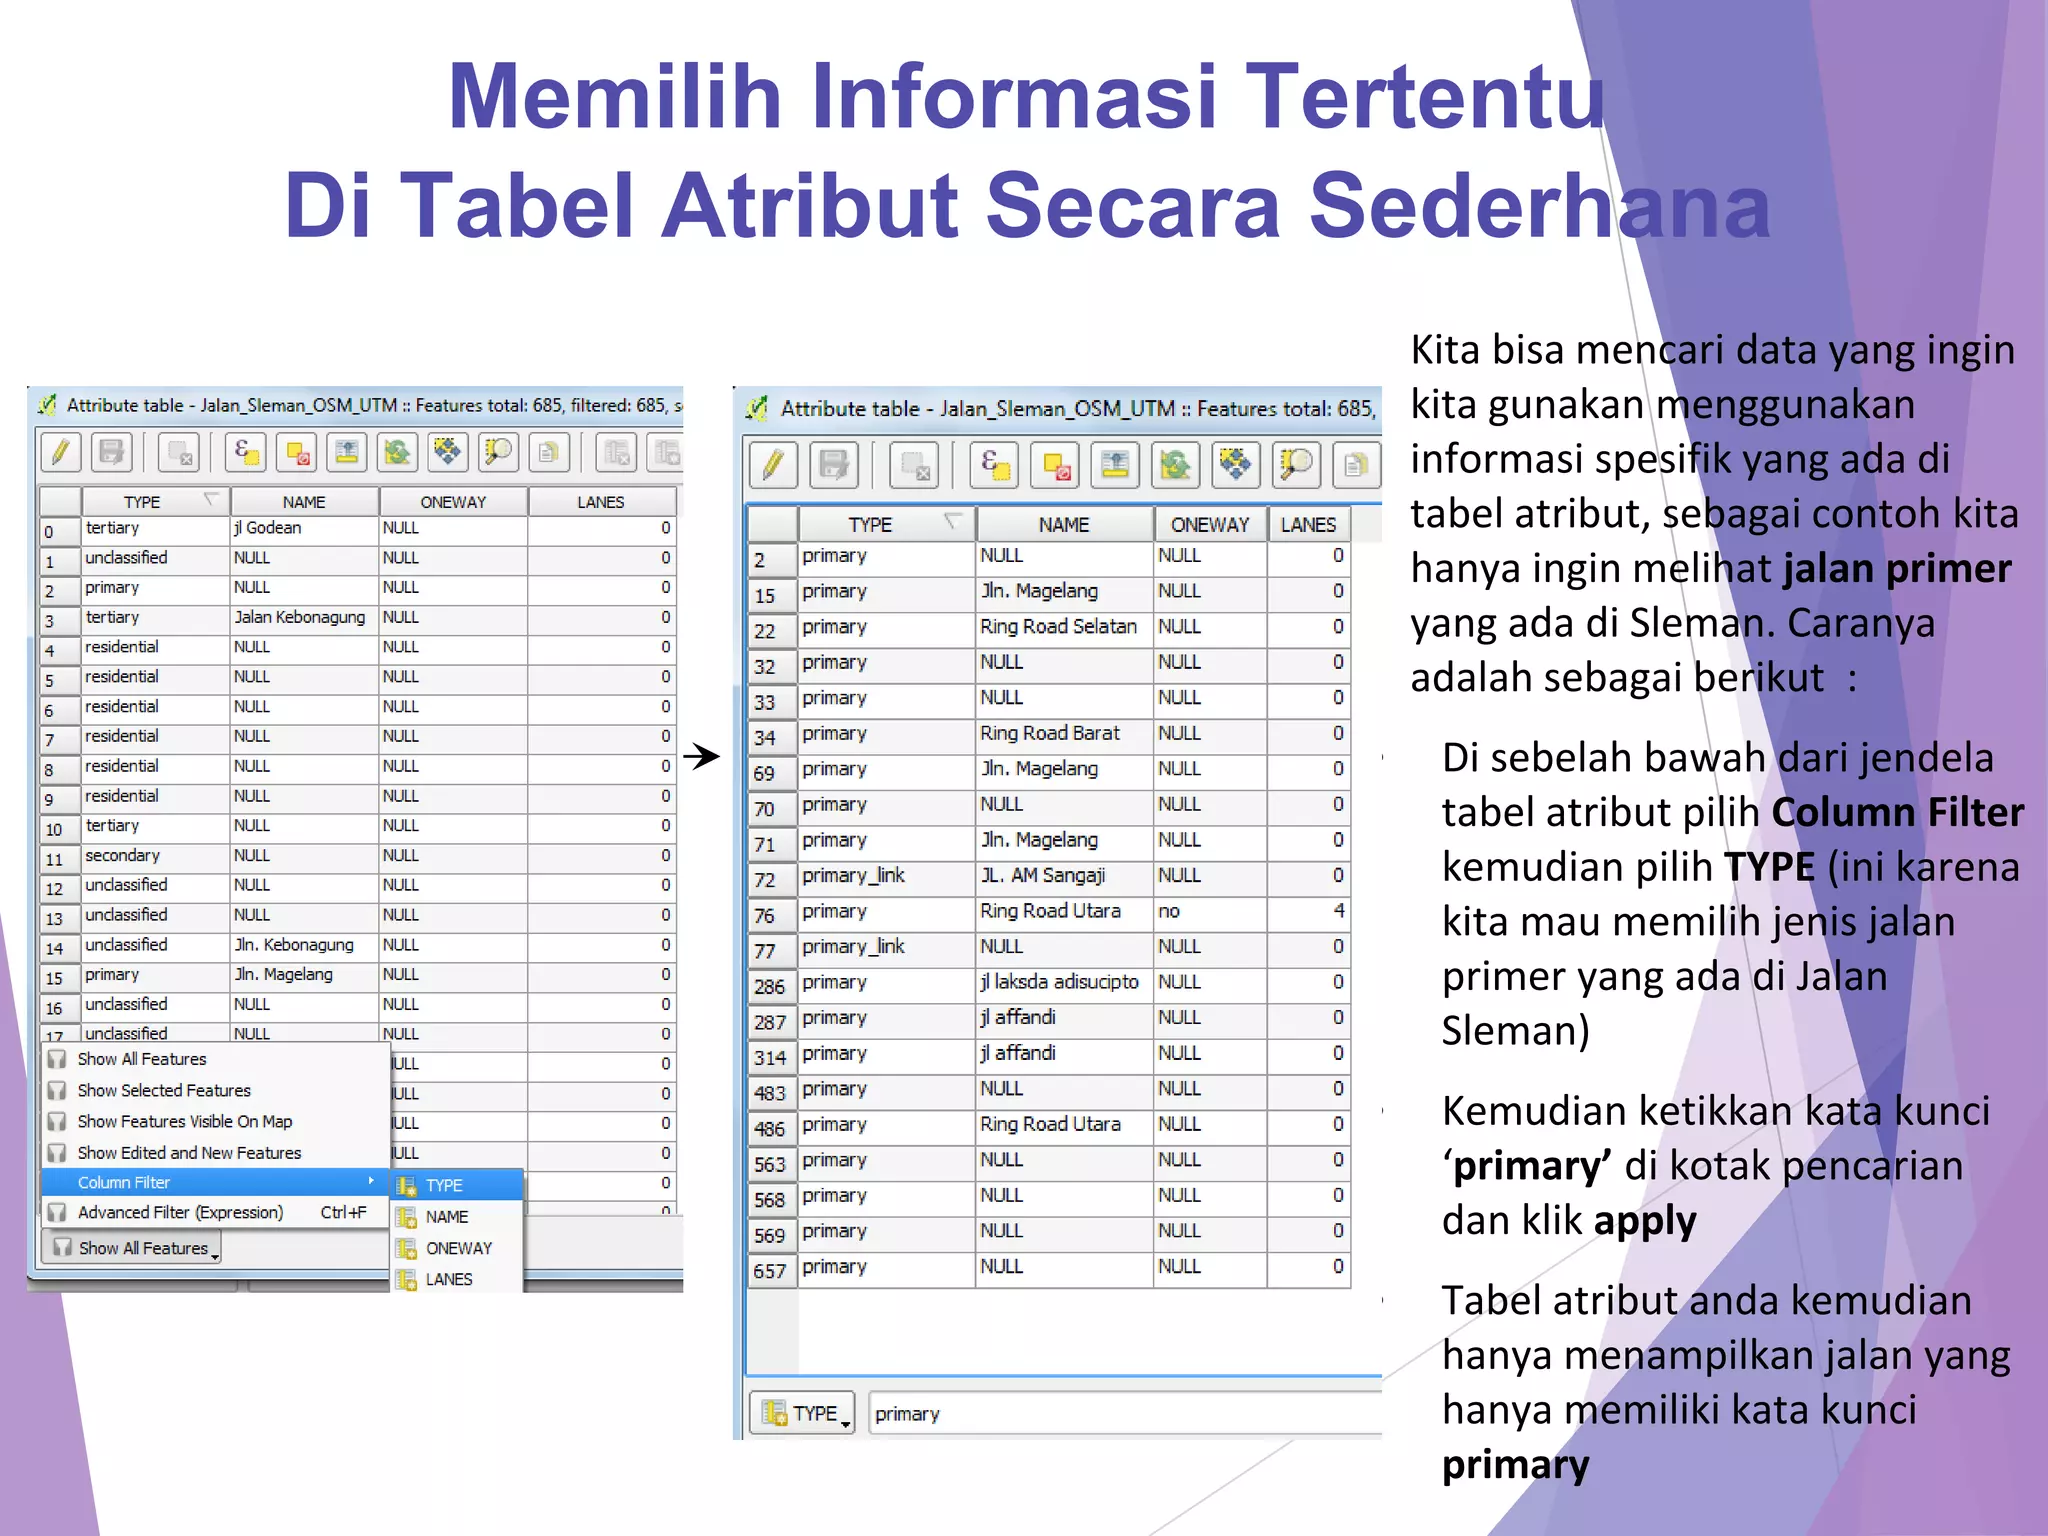
Task: Click delete column icon in left table toolbar
Action: click(x=616, y=453)
